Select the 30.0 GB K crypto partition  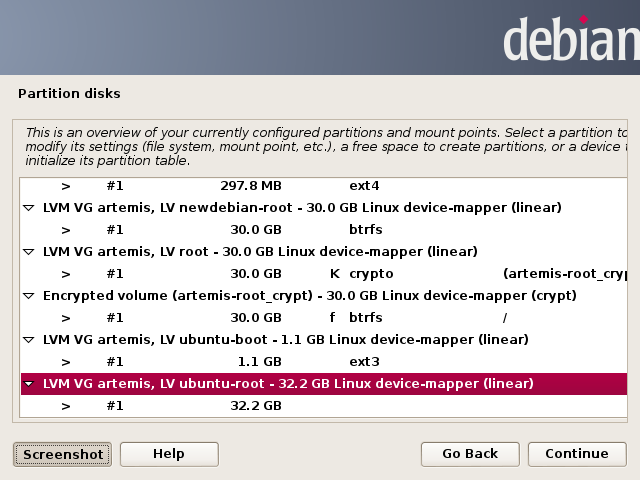pyautogui.click(x=324, y=274)
